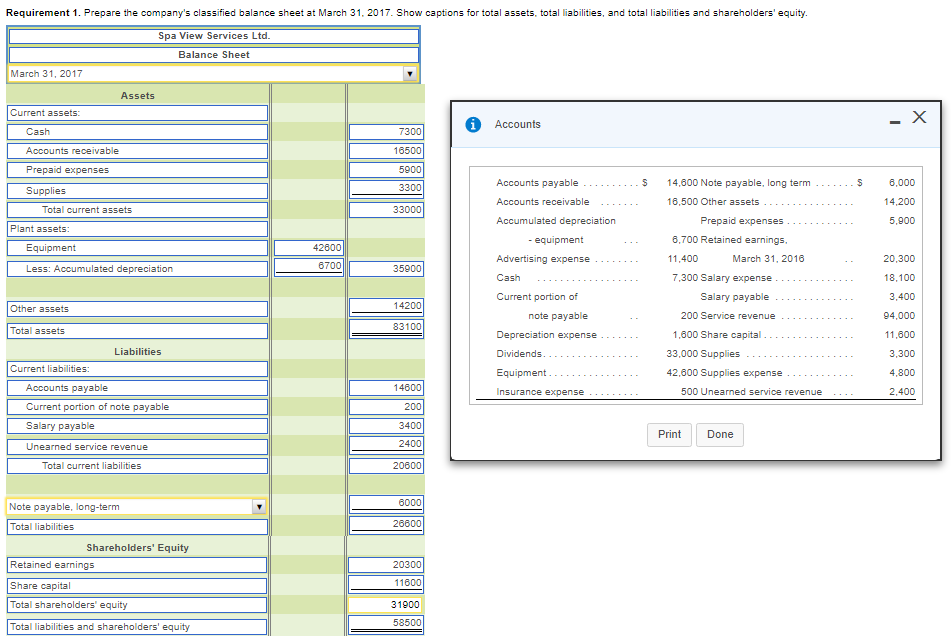Select the Total liabilities and shareholders' equity amount 58500
This screenshot has height=643, width=951.
pos(386,624)
